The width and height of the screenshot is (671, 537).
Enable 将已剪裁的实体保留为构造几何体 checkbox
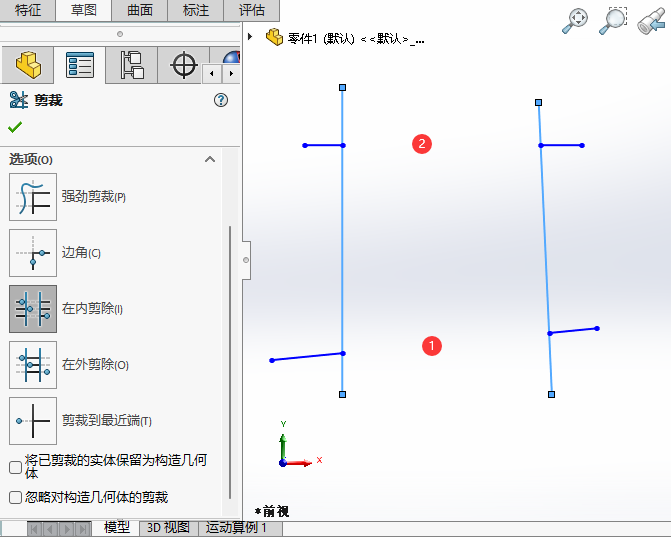pyautogui.click(x=15, y=467)
